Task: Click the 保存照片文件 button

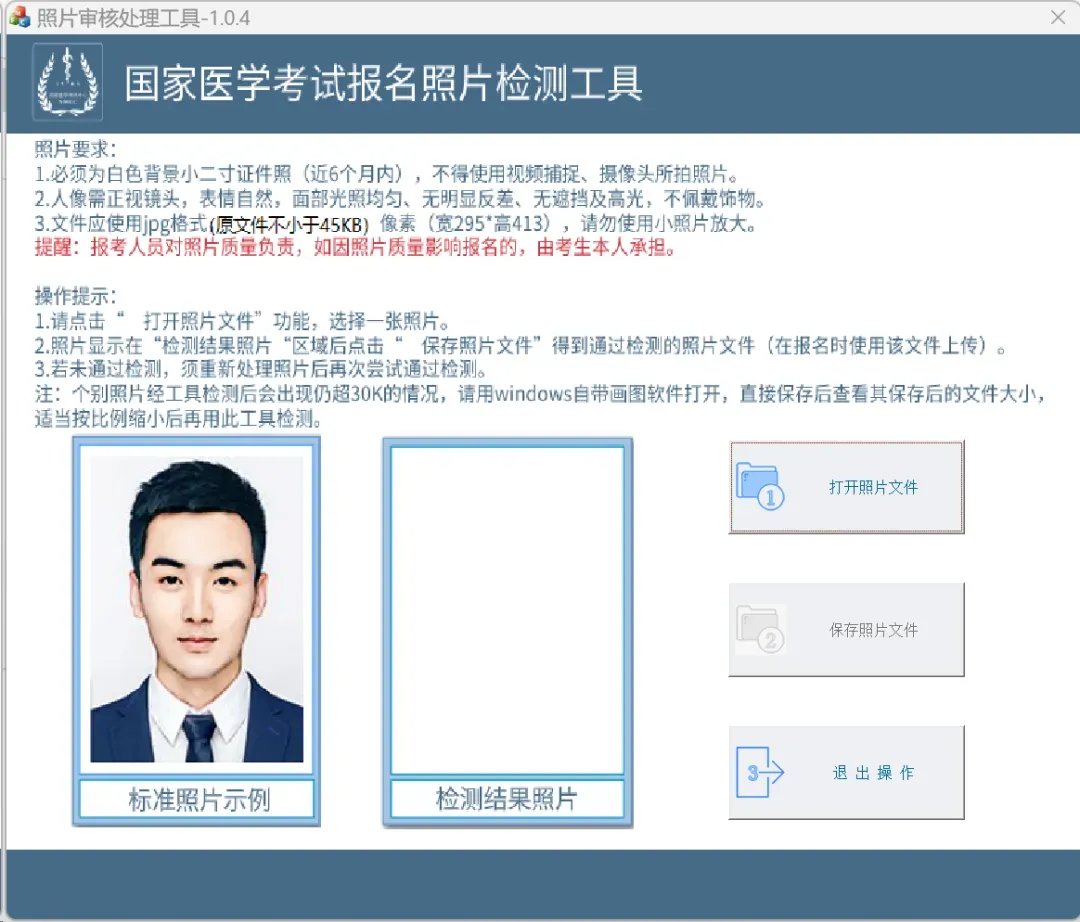Action: [847, 629]
